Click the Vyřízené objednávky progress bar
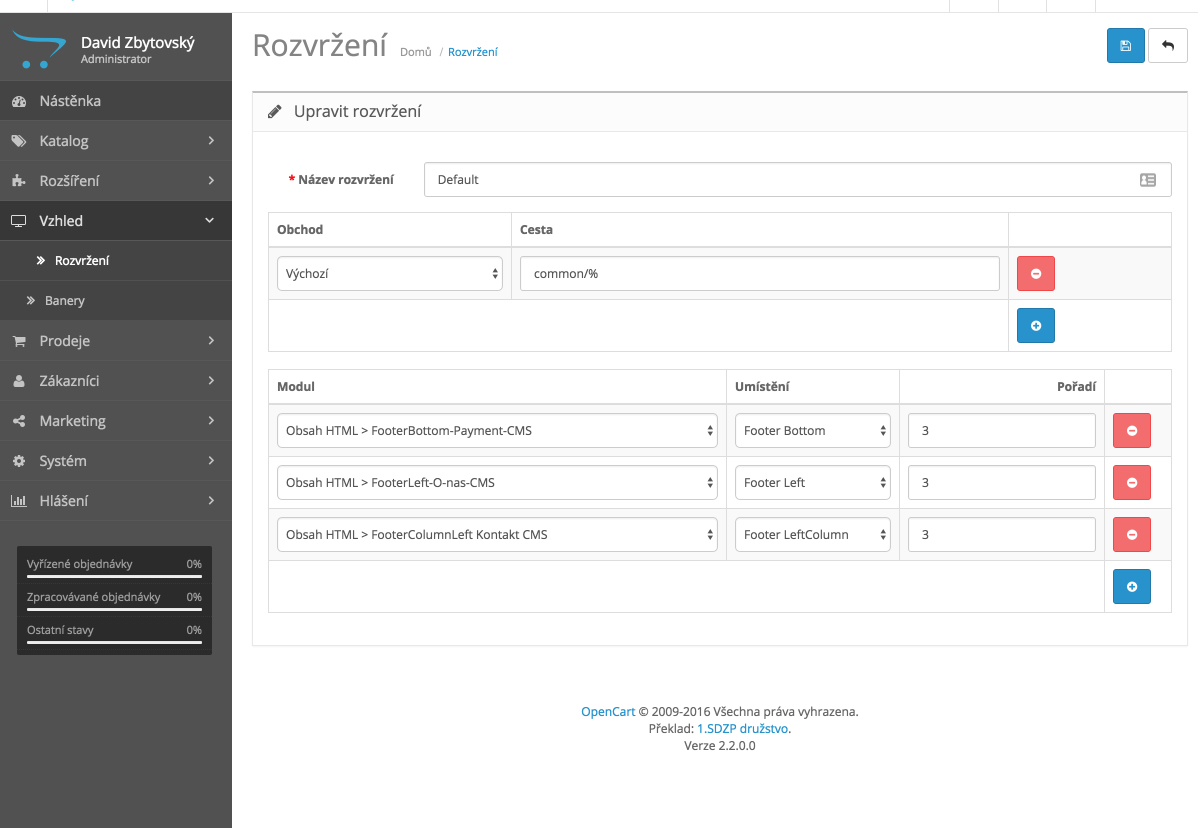Image resolution: width=1198 pixels, height=828 pixels. pos(115,577)
